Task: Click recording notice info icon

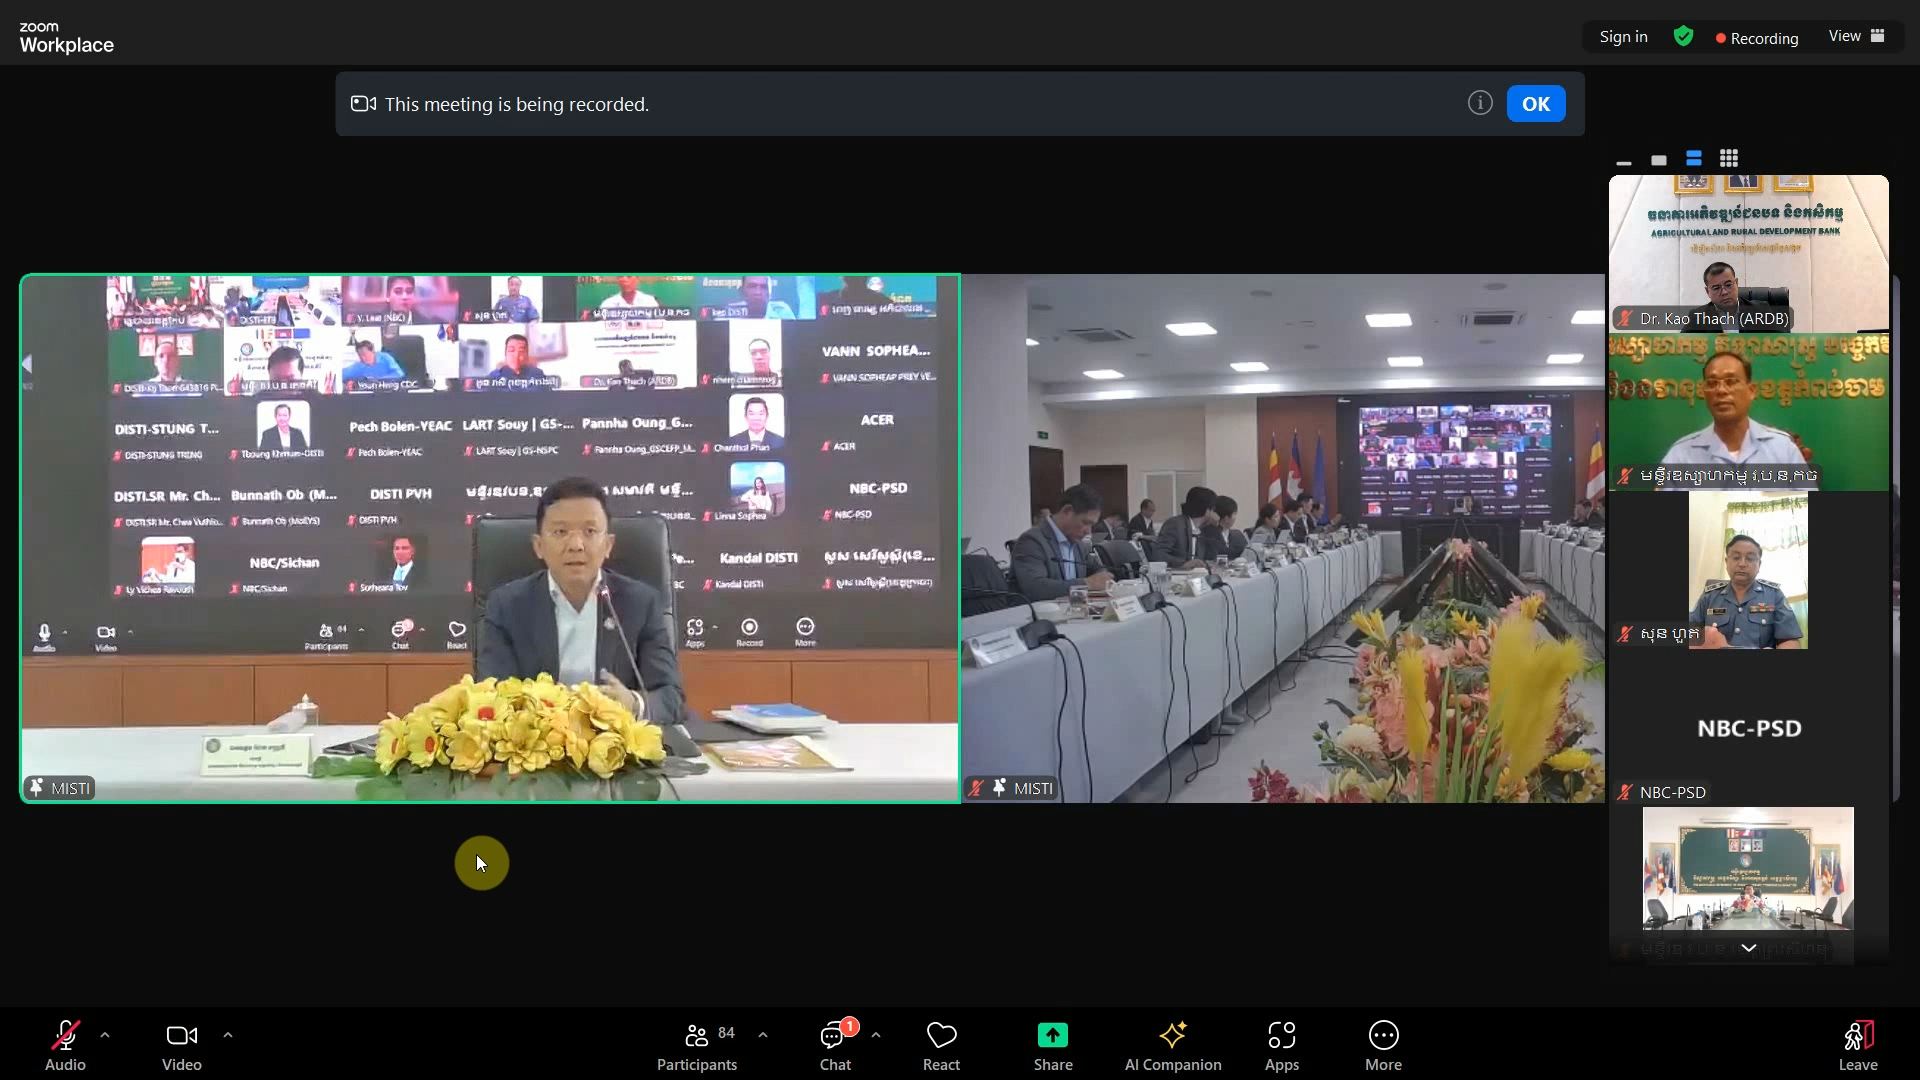Action: (1480, 103)
